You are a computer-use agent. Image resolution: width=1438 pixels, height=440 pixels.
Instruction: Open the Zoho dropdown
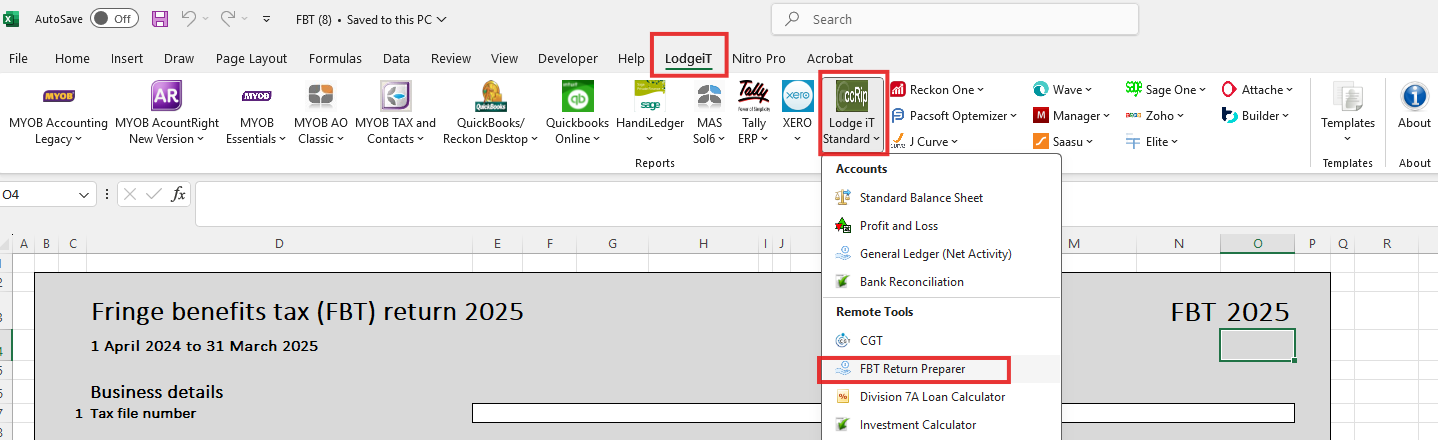[1155, 116]
